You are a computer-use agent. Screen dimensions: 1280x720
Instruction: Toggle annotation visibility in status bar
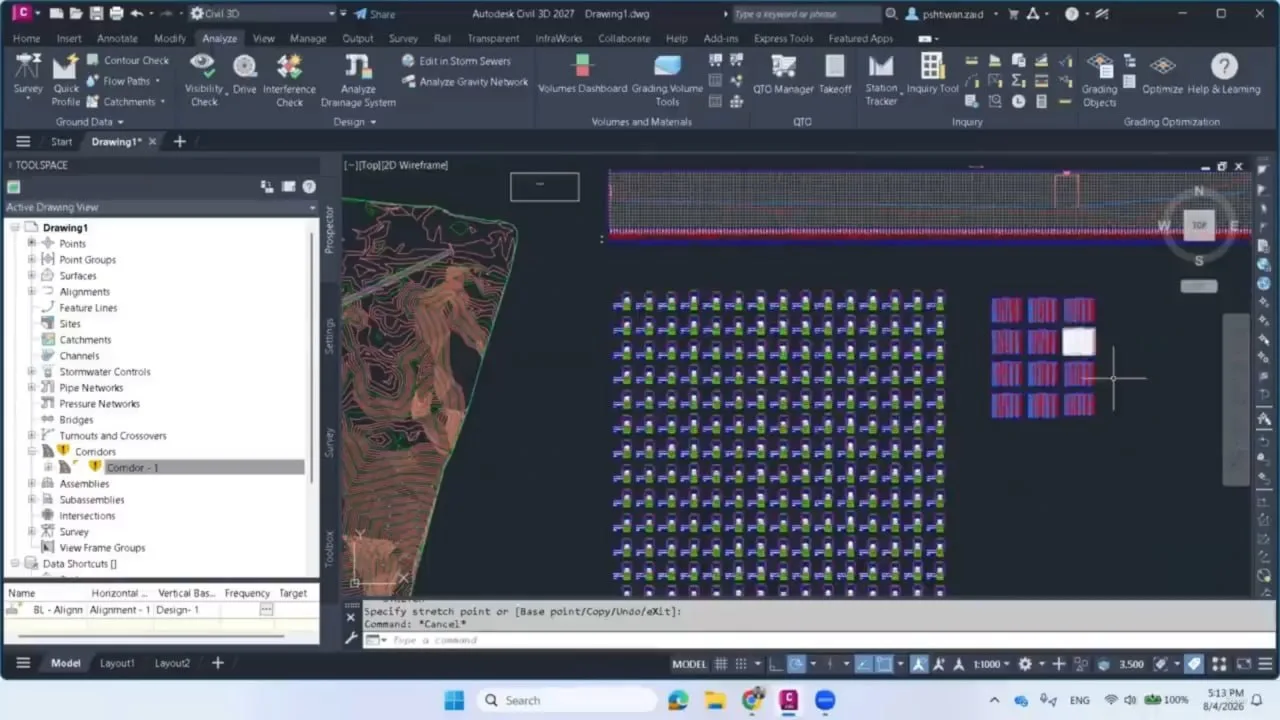pos(919,664)
